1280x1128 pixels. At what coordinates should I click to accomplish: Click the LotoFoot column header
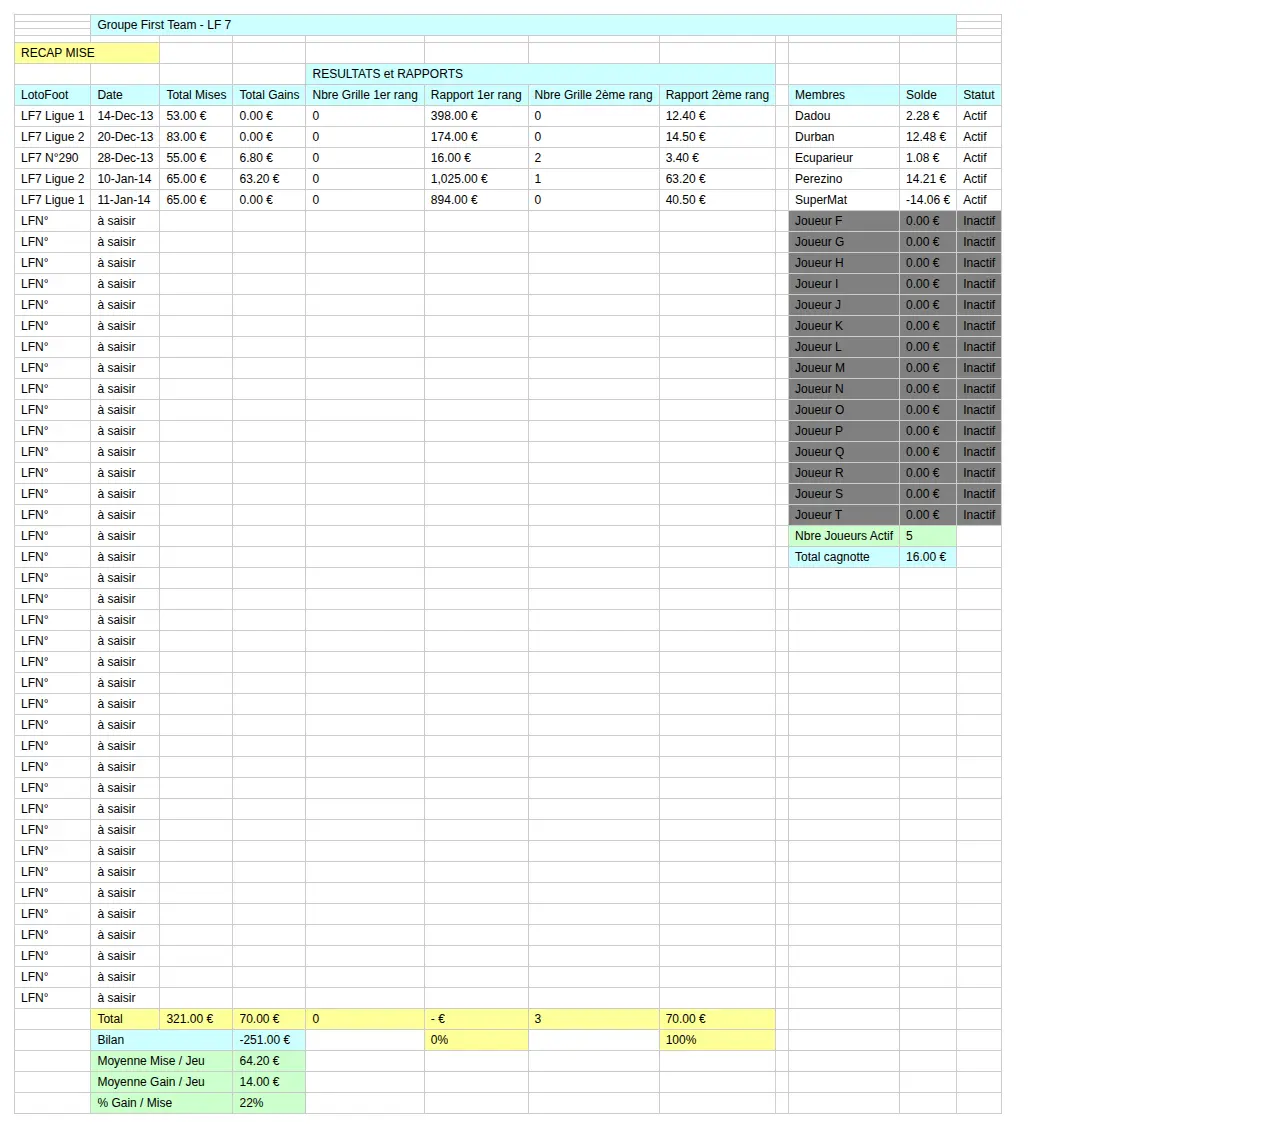(52, 95)
